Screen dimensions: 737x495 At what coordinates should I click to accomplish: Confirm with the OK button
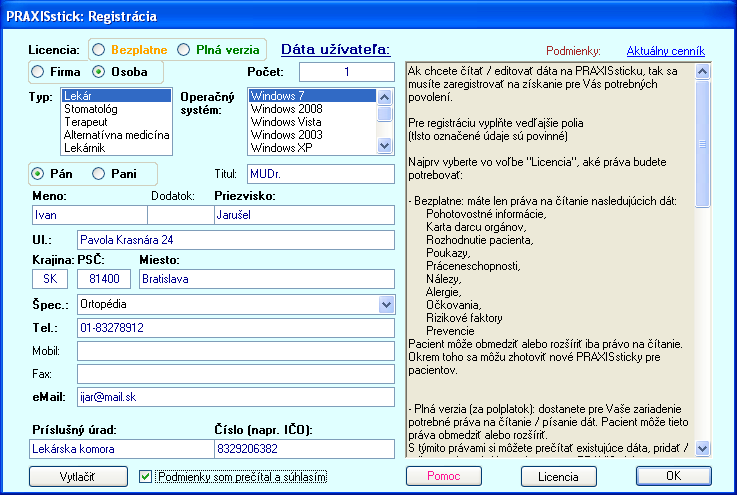(x=674, y=476)
